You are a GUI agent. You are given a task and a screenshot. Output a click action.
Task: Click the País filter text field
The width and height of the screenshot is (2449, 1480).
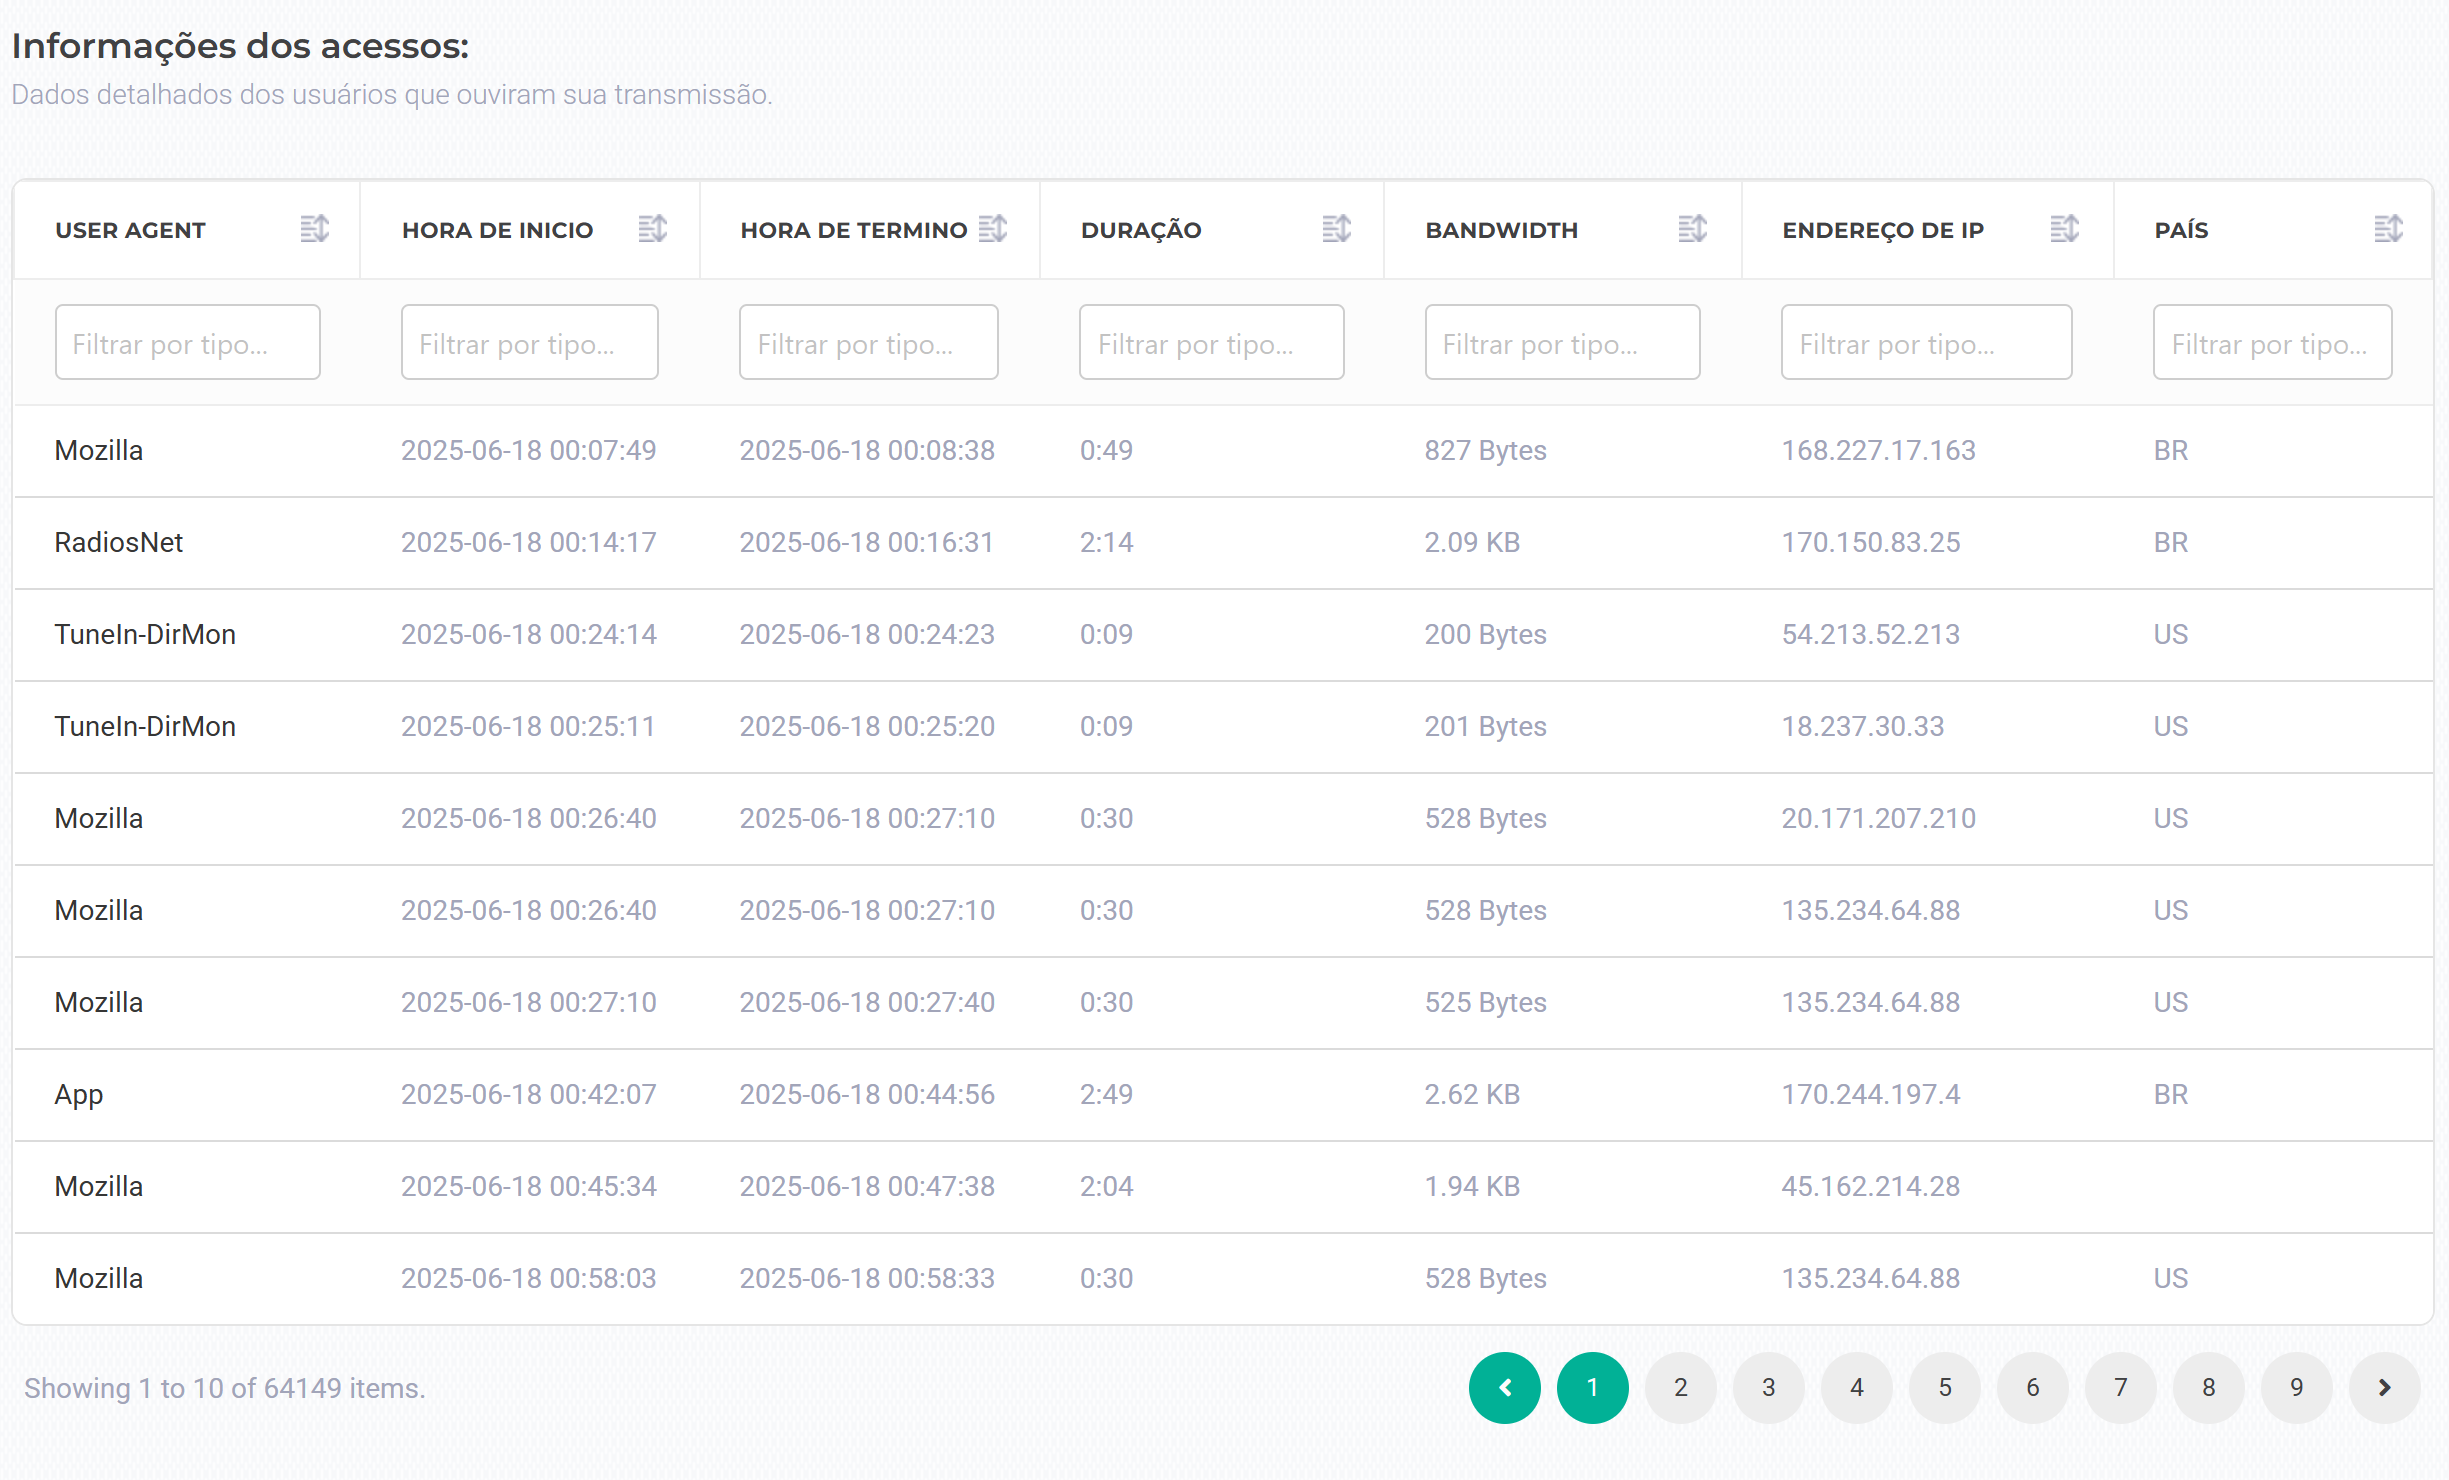click(2272, 343)
